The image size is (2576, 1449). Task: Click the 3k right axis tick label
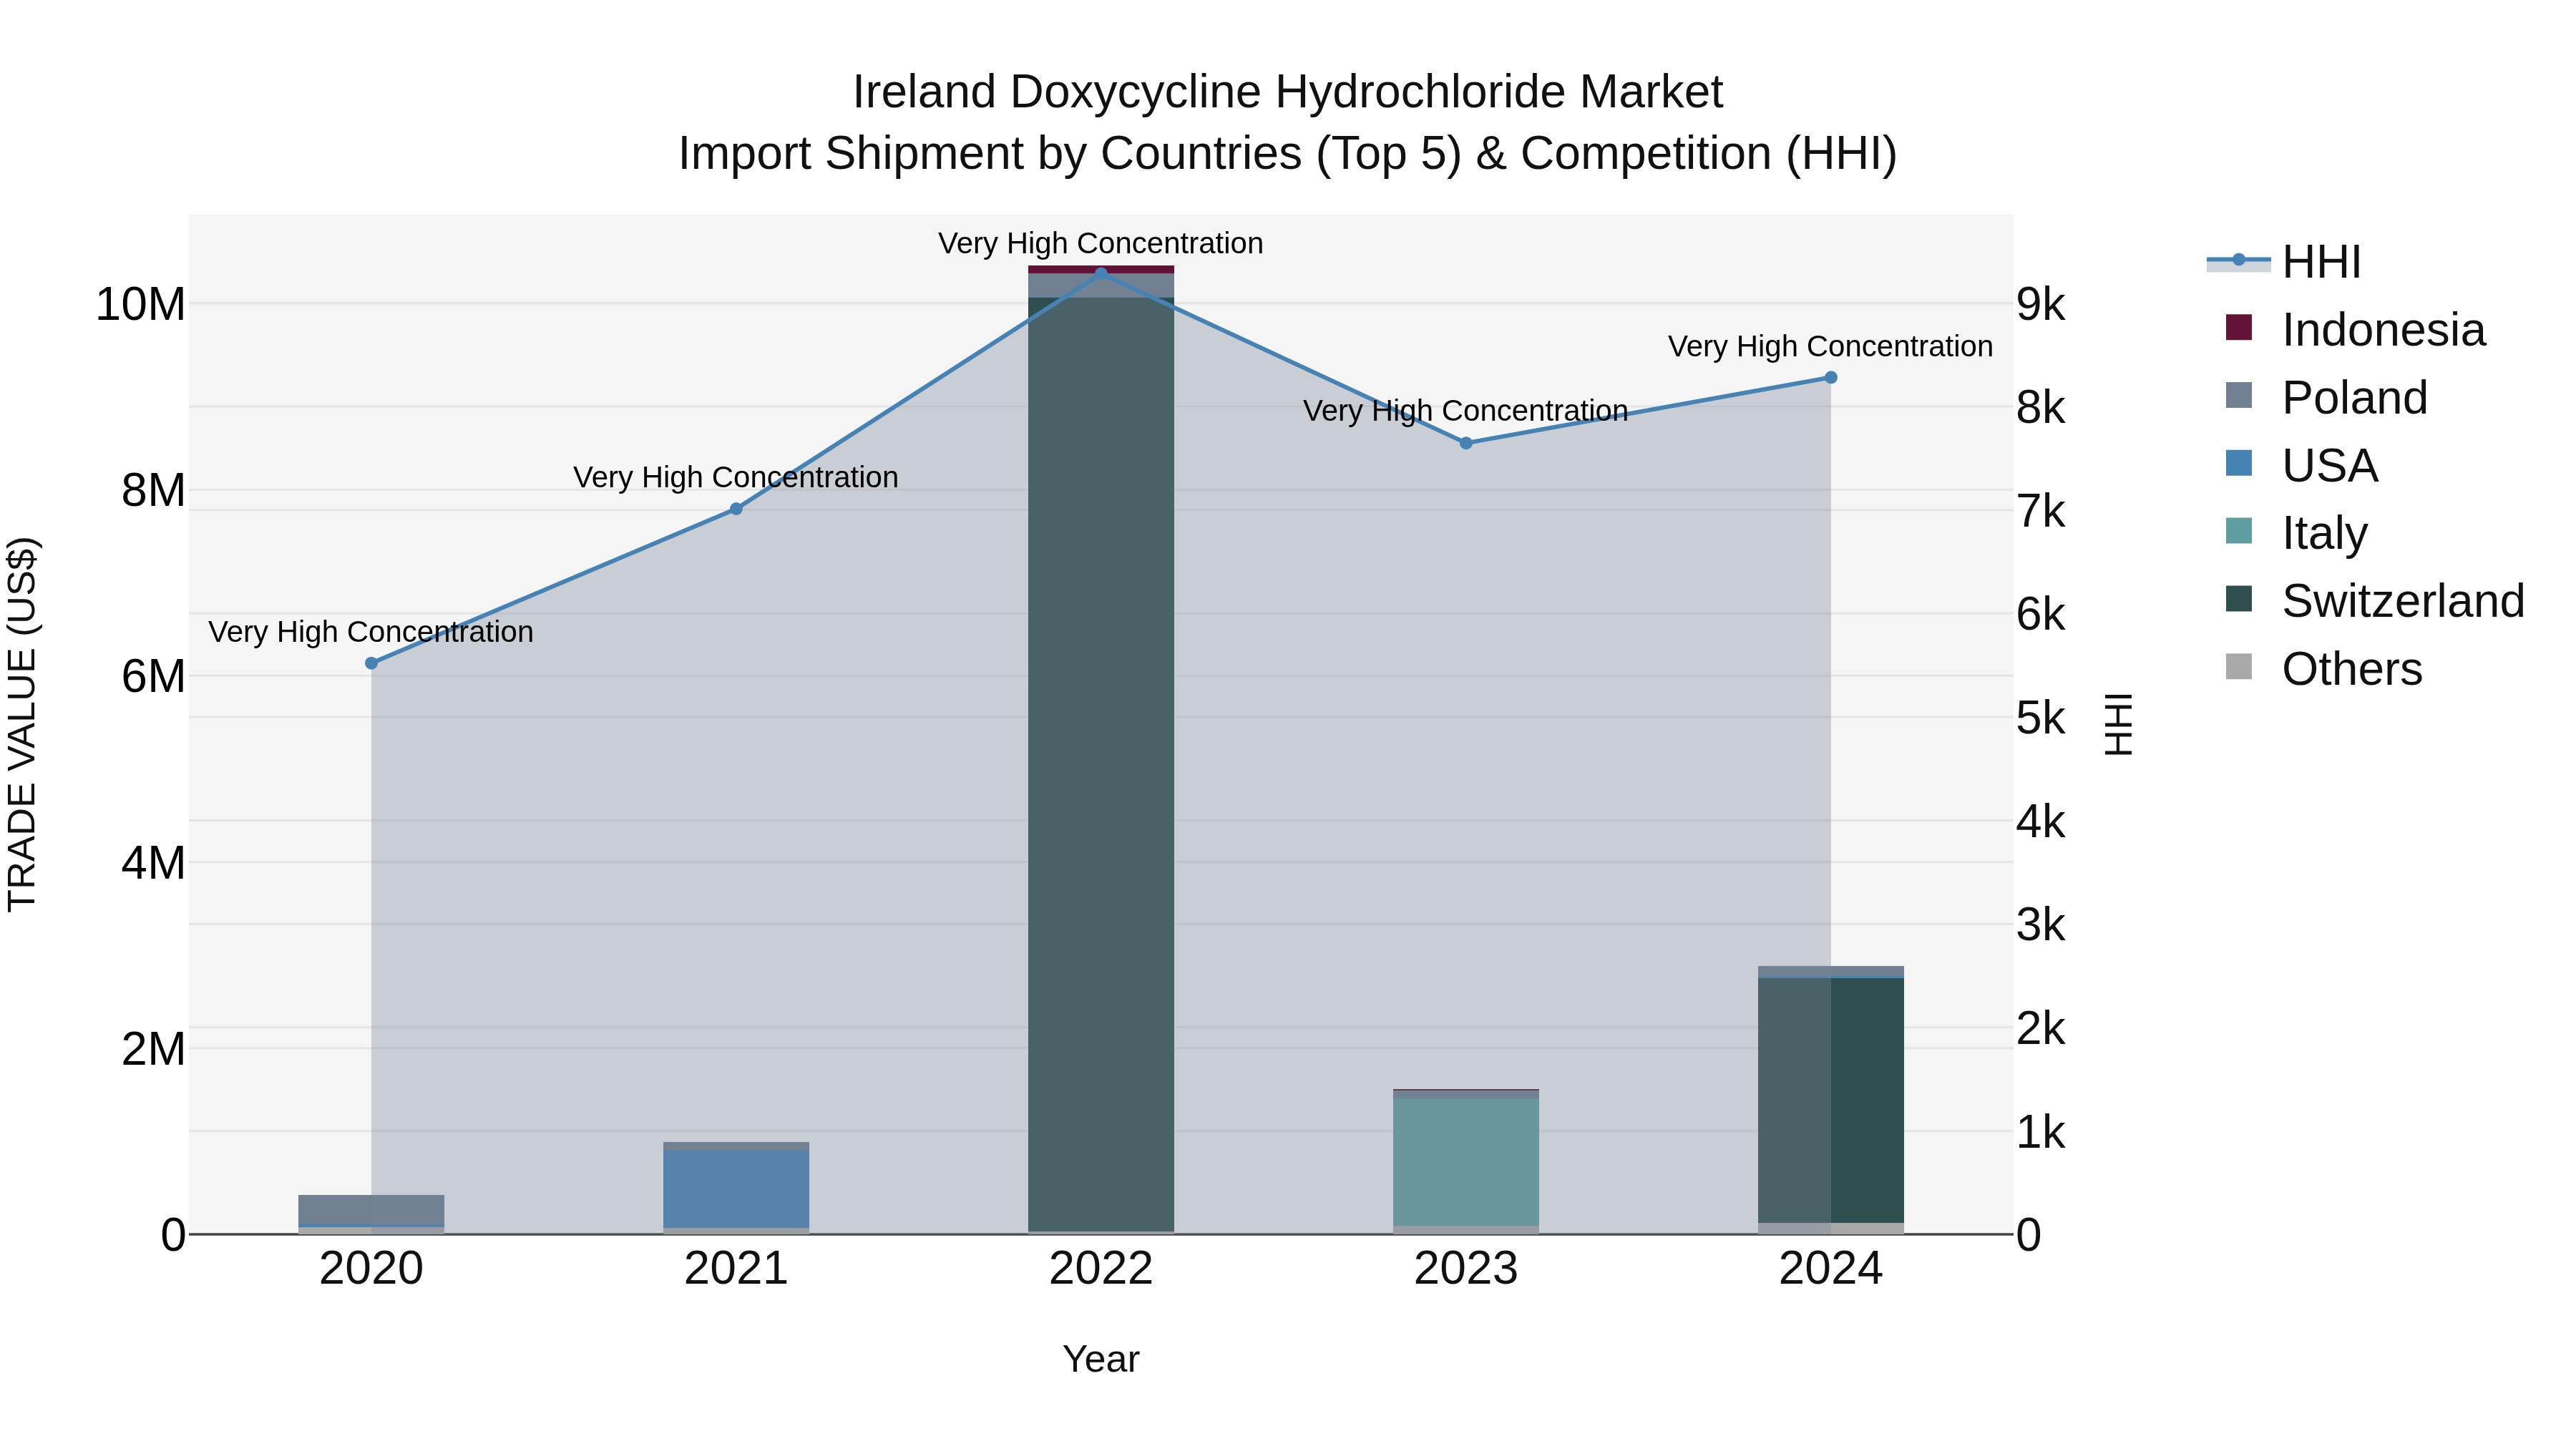coord(2040,926)
